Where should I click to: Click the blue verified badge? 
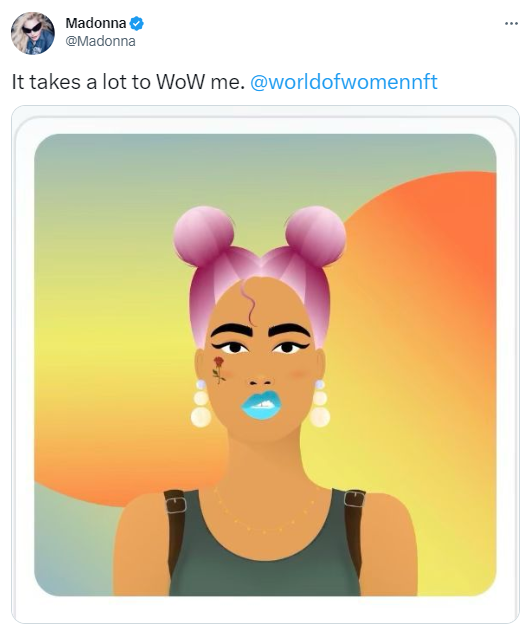pyautogui.click(x=137, y=23)
